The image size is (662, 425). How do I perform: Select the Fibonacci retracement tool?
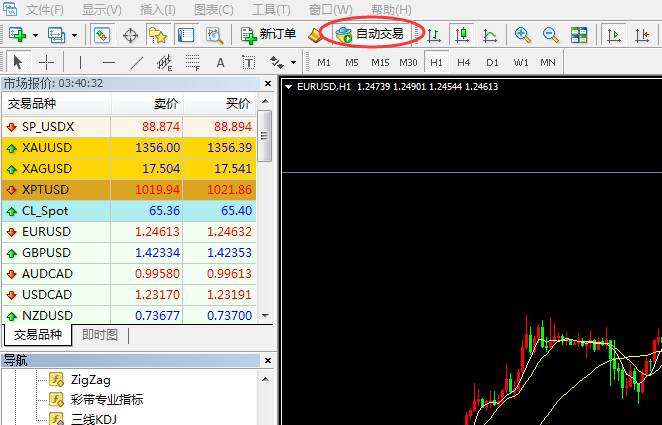[193, 62]
